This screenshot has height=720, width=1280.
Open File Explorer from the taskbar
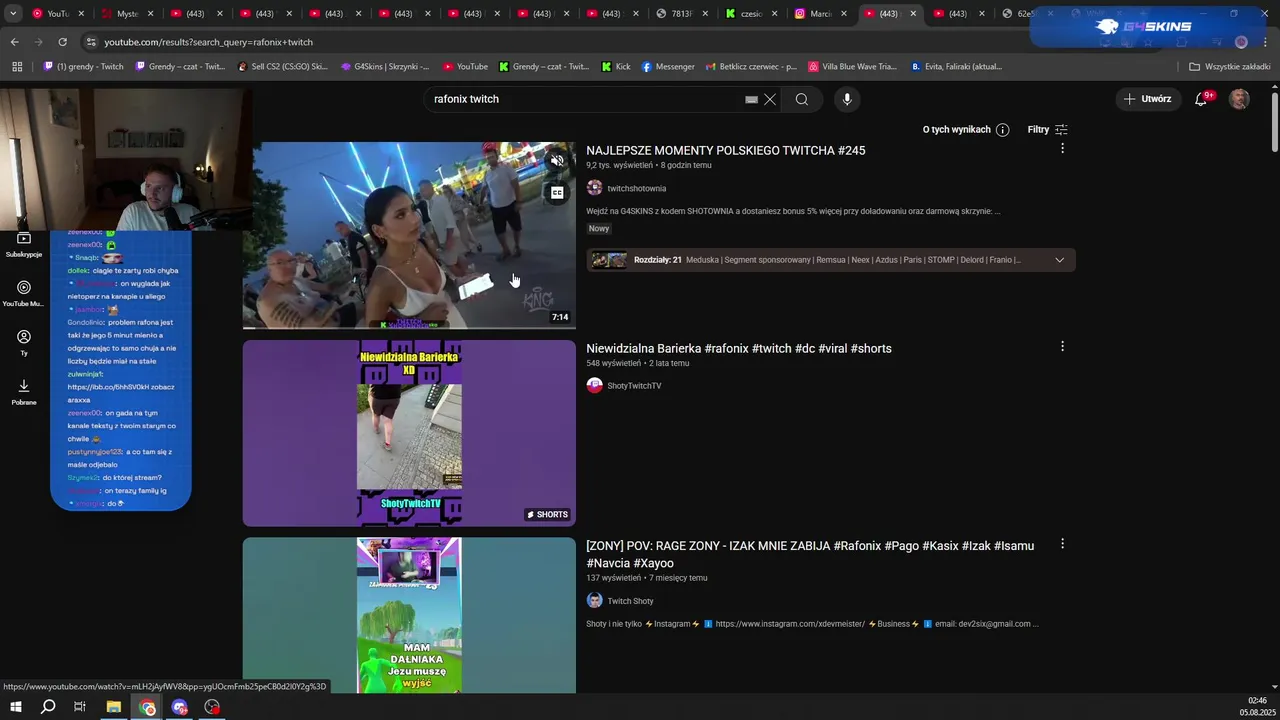point(113,707)
